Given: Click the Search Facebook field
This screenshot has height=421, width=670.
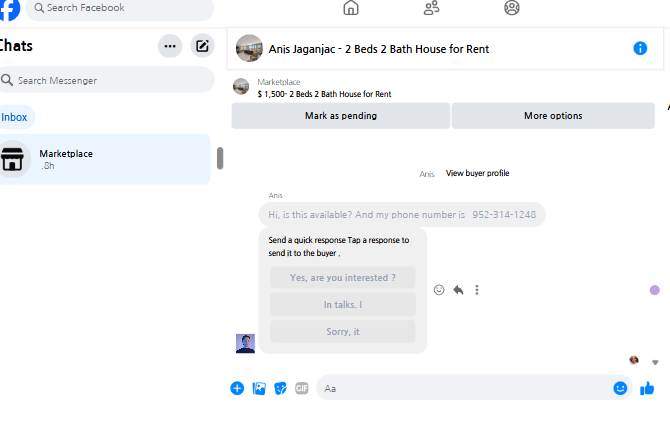Looking at the screenshot, I should coord(120,9).
